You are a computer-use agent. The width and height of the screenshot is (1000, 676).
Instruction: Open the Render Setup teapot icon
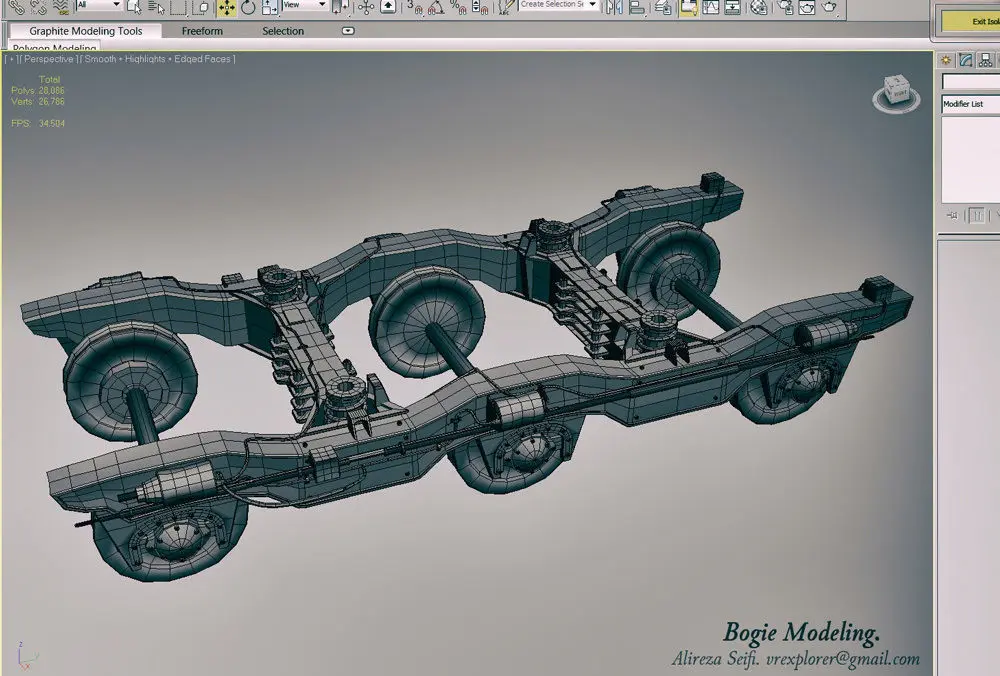click(x=785, y=7)
